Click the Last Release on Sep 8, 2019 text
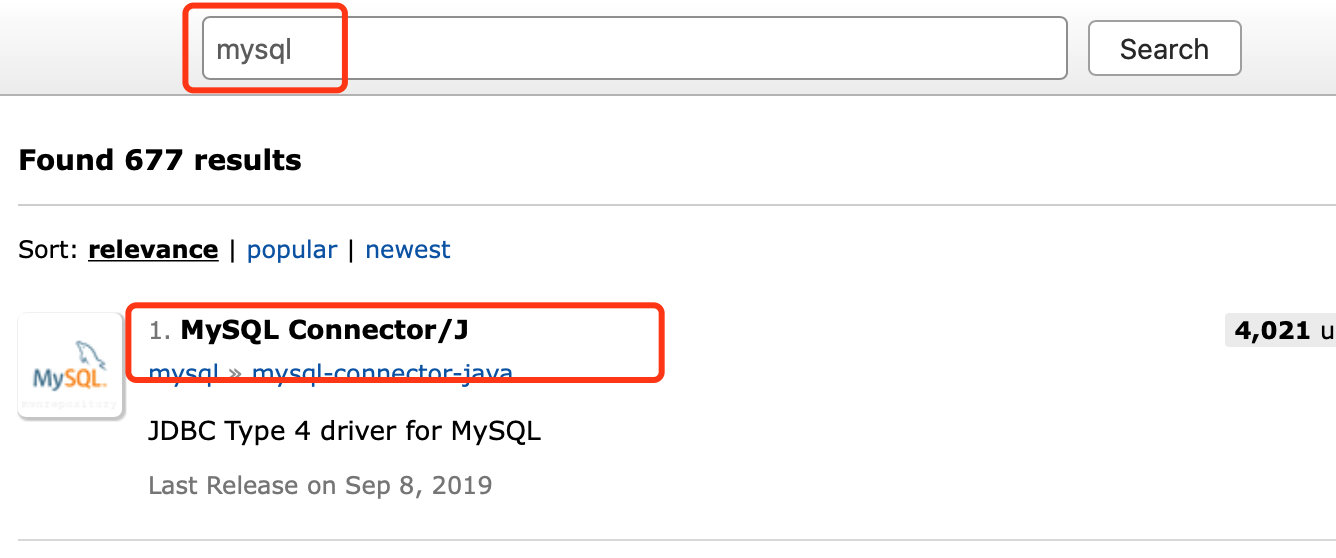 tap(320, 486)
